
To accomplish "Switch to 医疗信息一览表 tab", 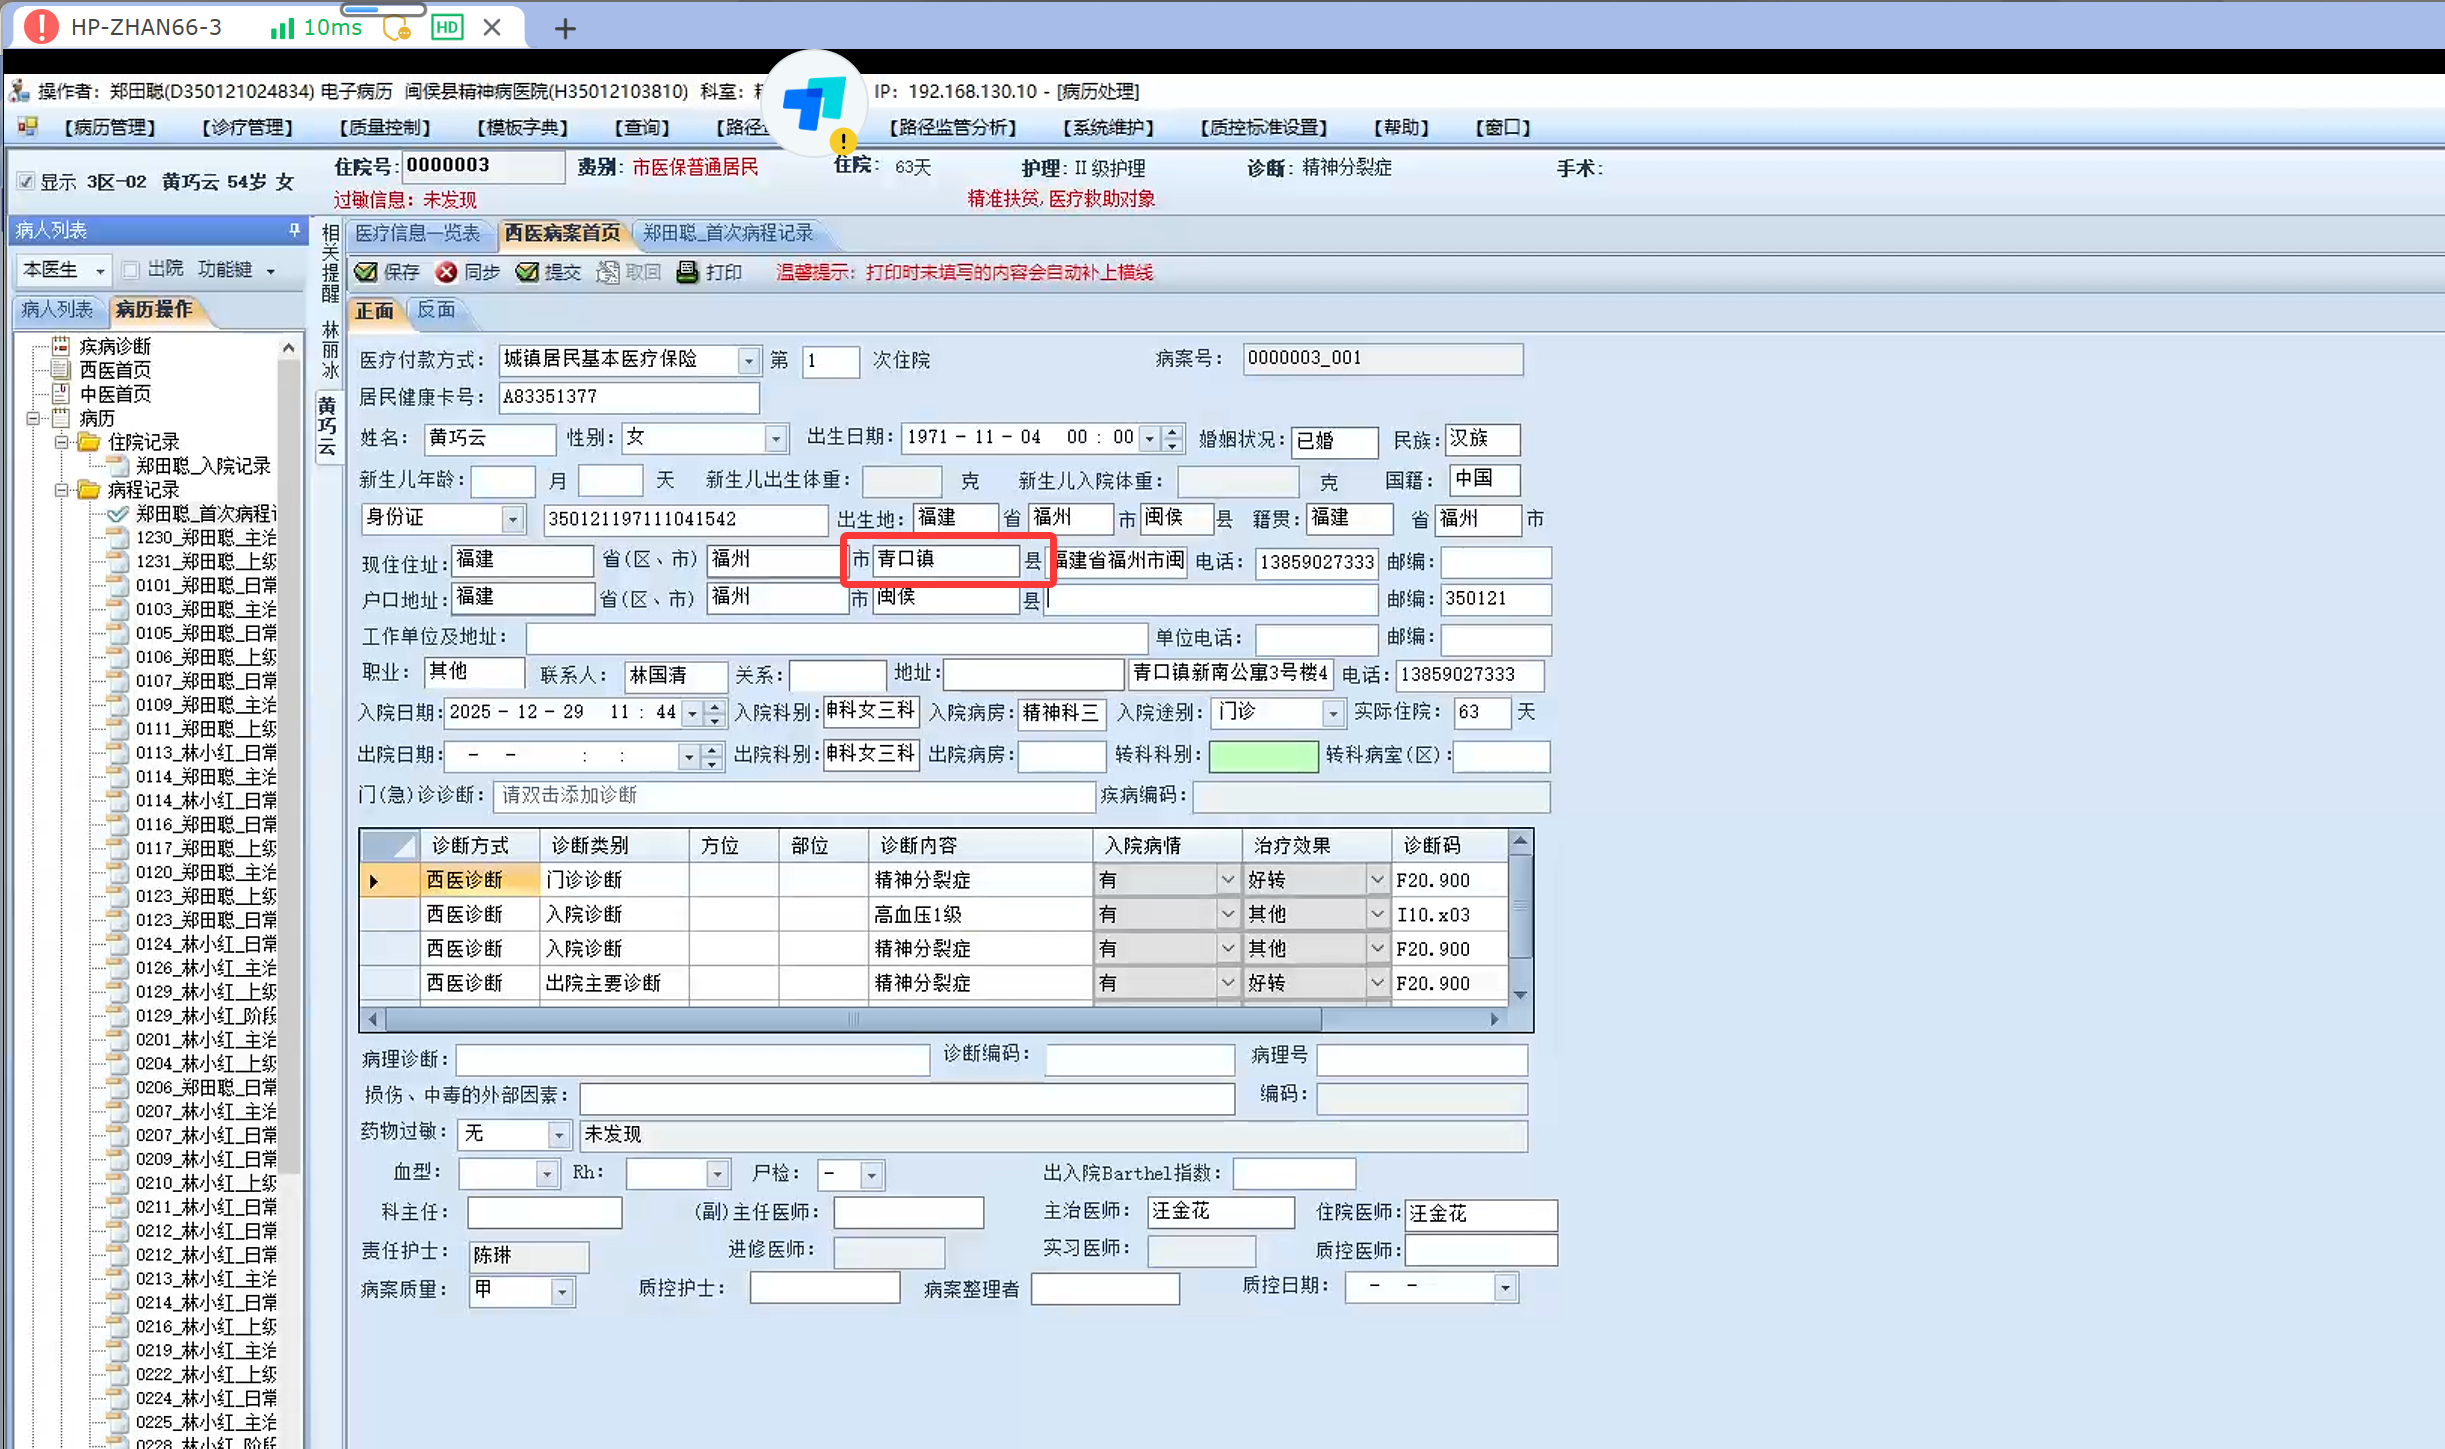I will (x=418, y=233).
